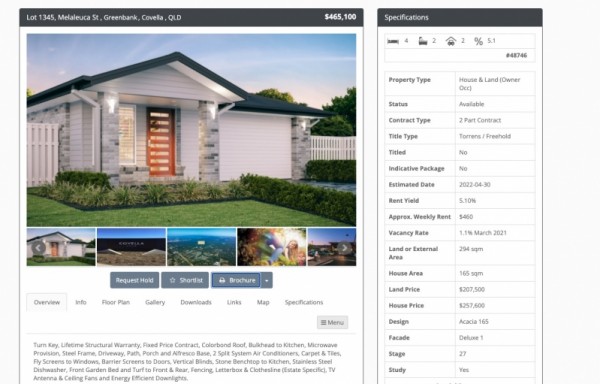The height and width of the screenshot is (384, 600).
Task: Open the Gallery tab
Action: point(155,302)
